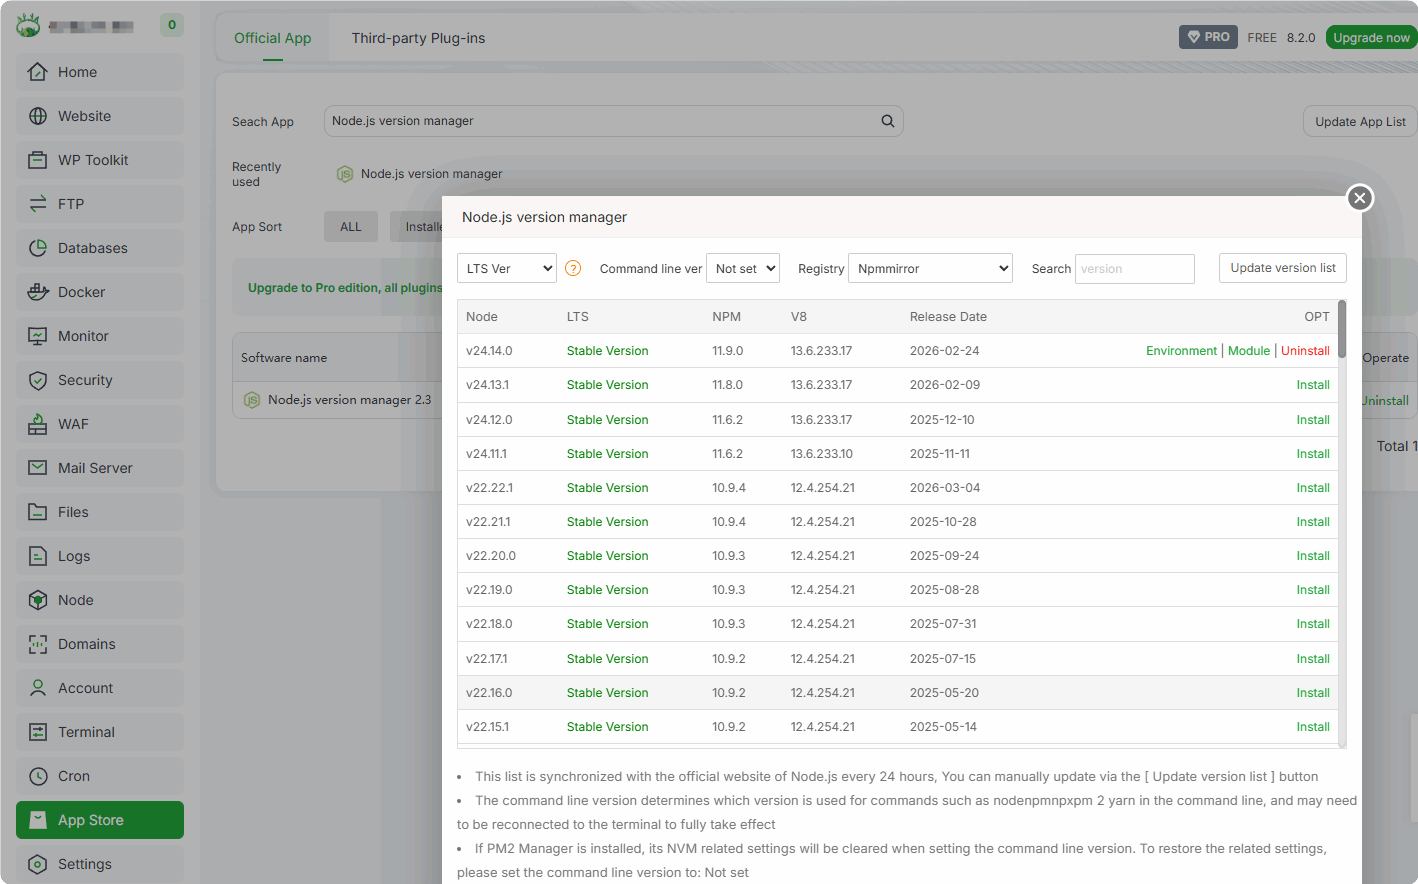Viewport: 1418px width, 884px height.
Task: Open the Command line ver dropdown
Action: 743,268
